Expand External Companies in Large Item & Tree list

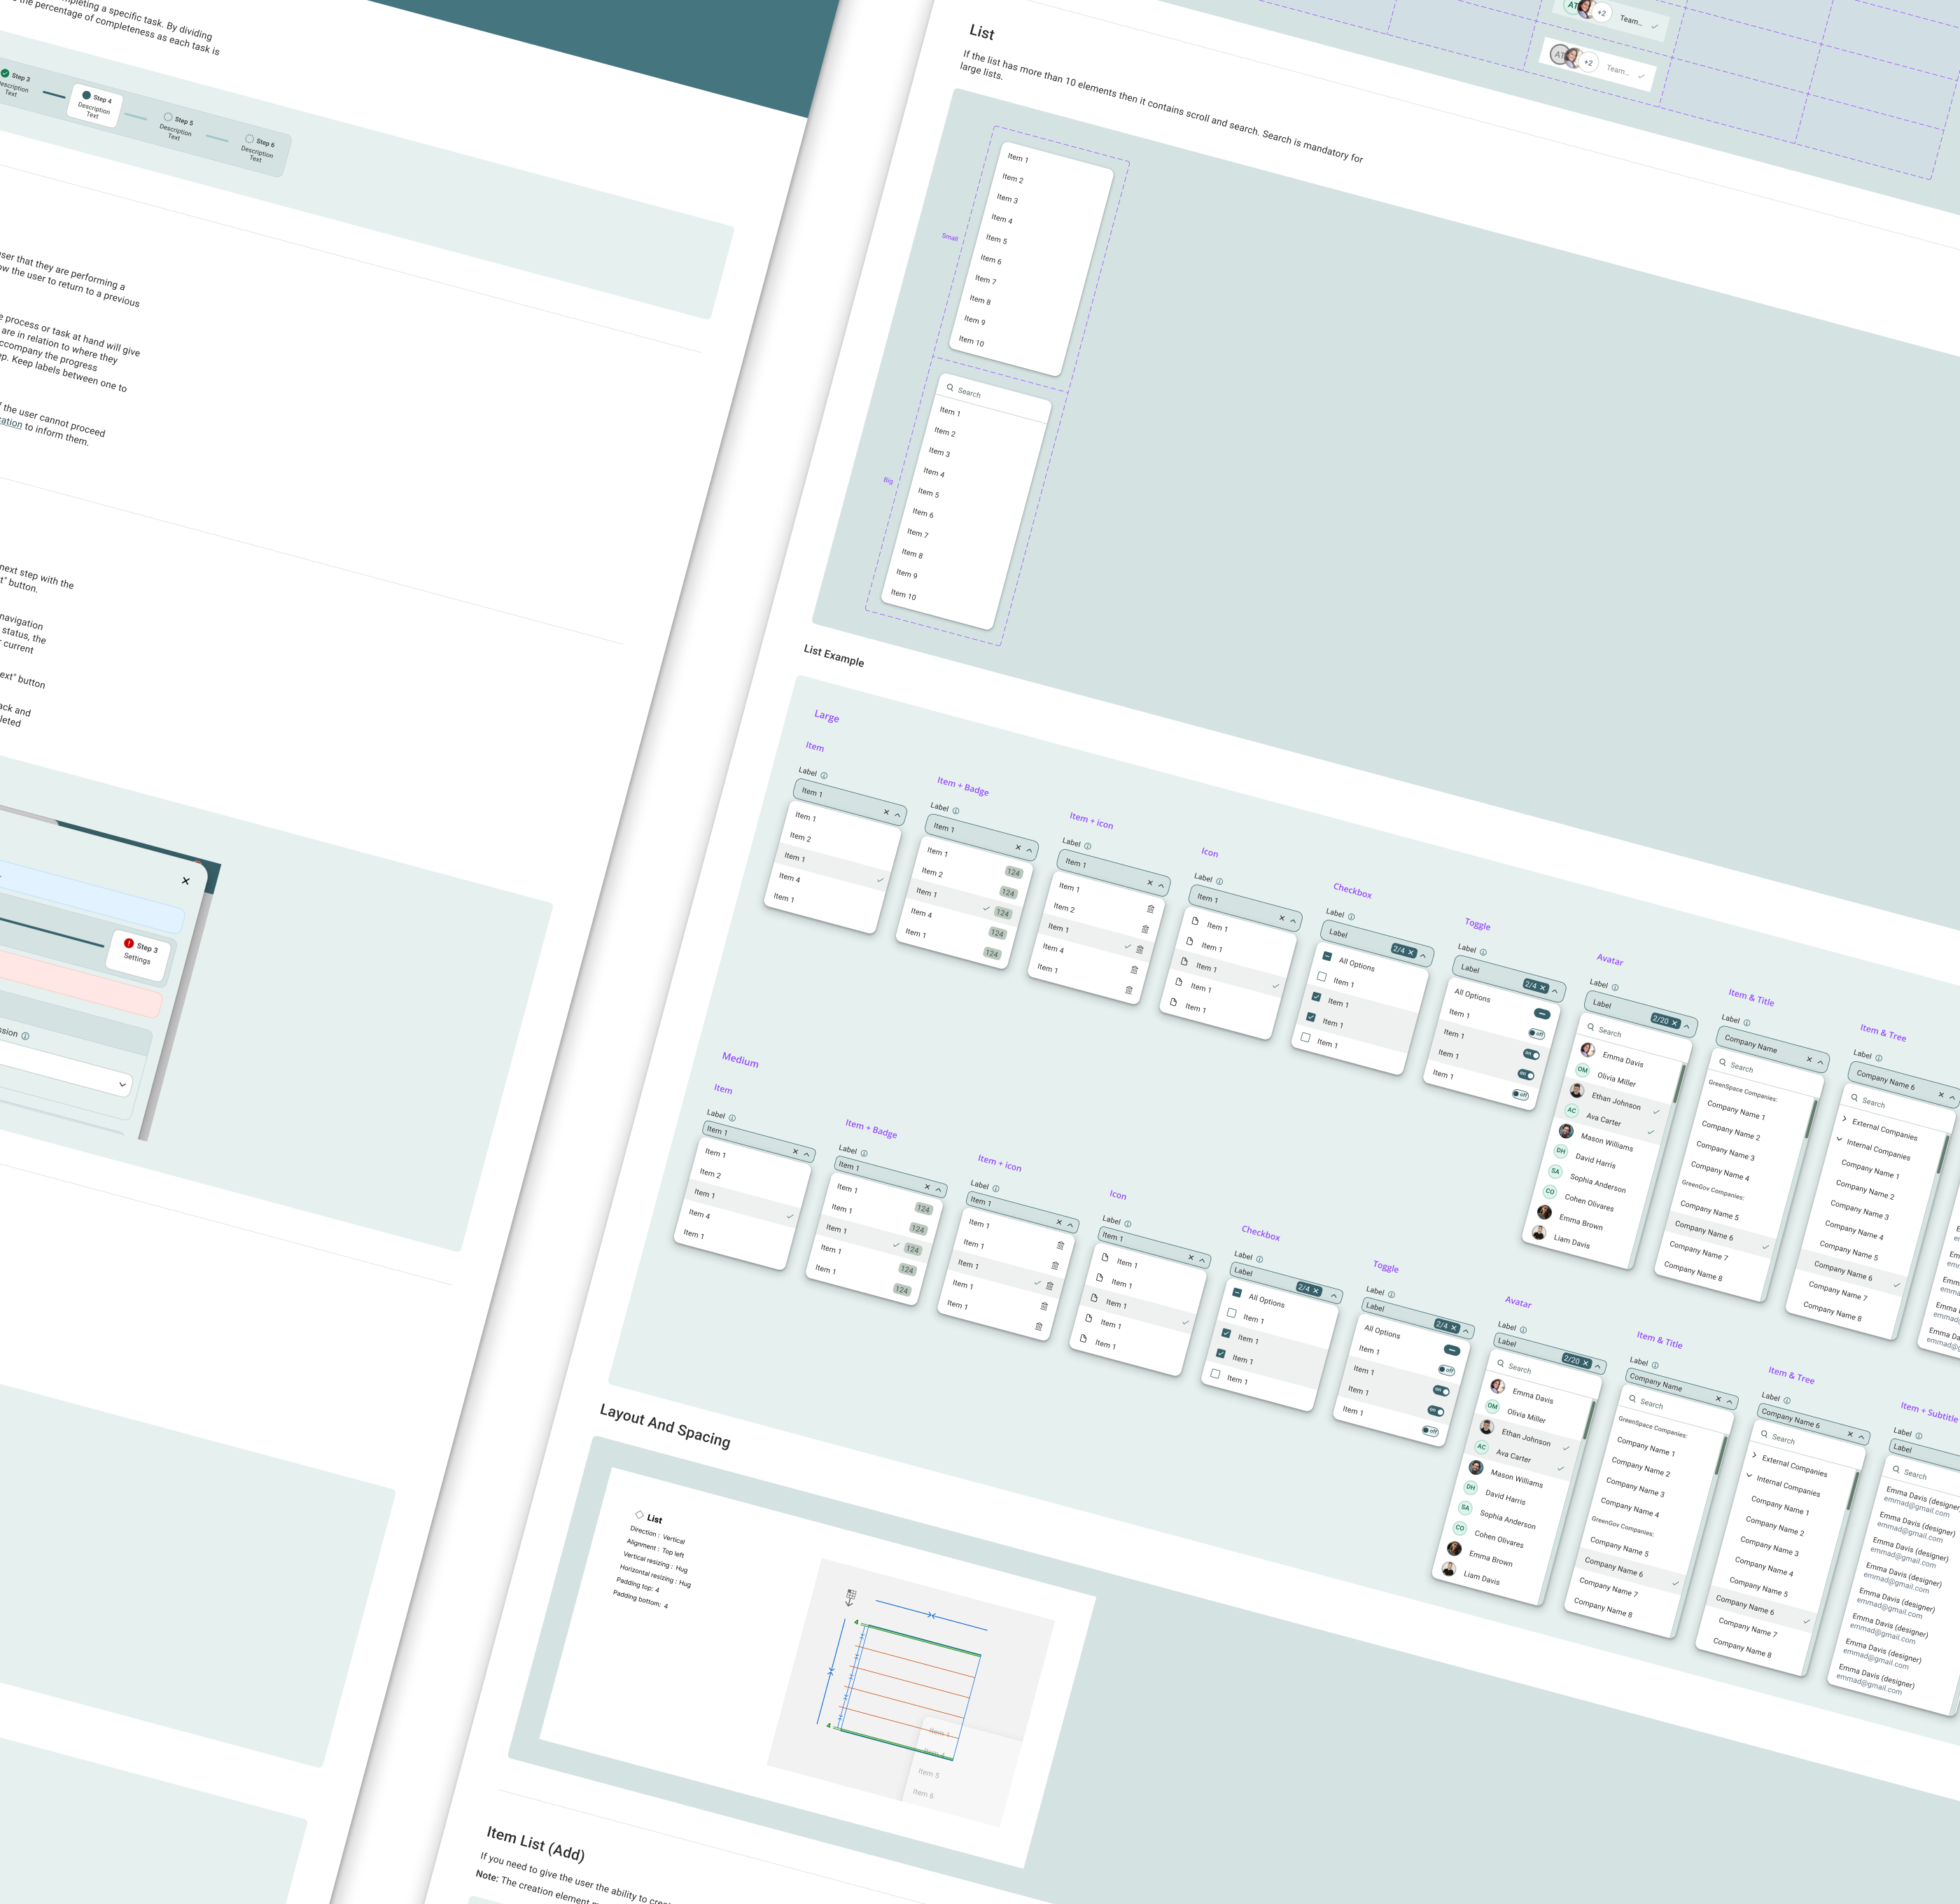coord(1845,1119)
